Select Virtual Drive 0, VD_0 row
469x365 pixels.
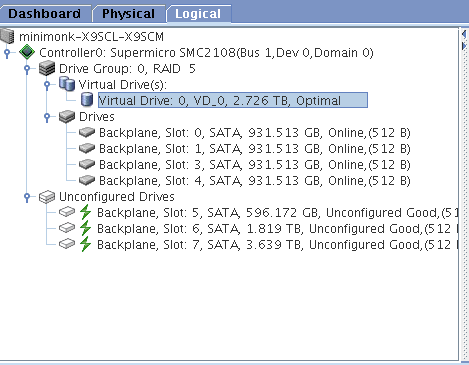[233, 100]
